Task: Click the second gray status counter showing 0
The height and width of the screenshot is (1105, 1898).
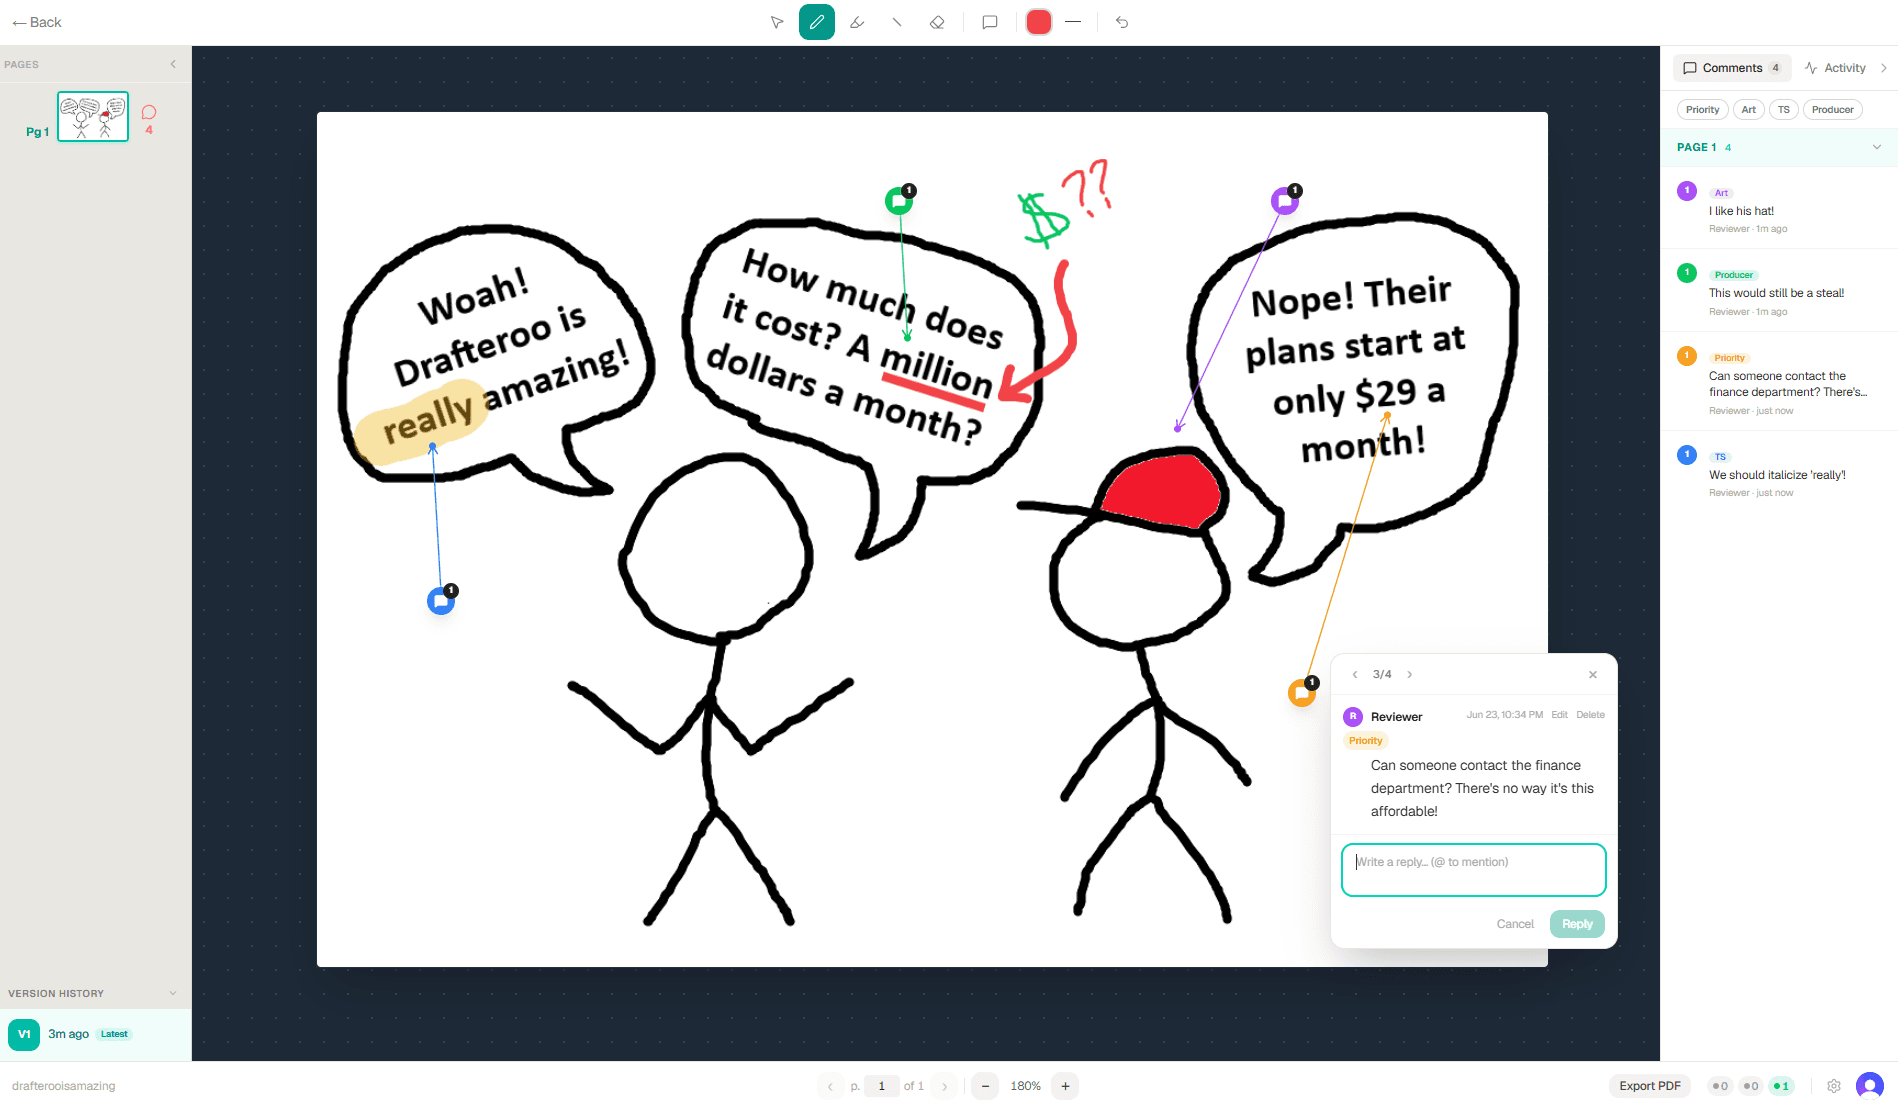Action: [x=1750, y=1086]
